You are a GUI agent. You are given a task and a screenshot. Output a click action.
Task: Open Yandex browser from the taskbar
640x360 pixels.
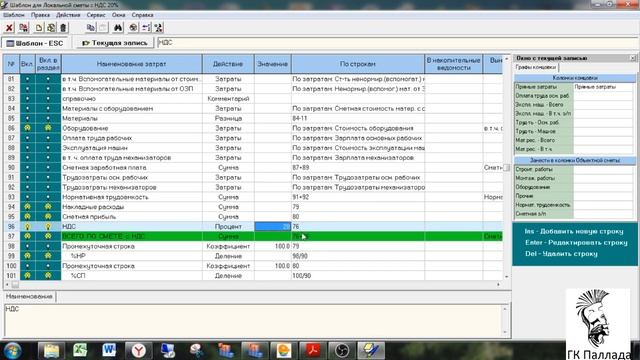point(138,351)
